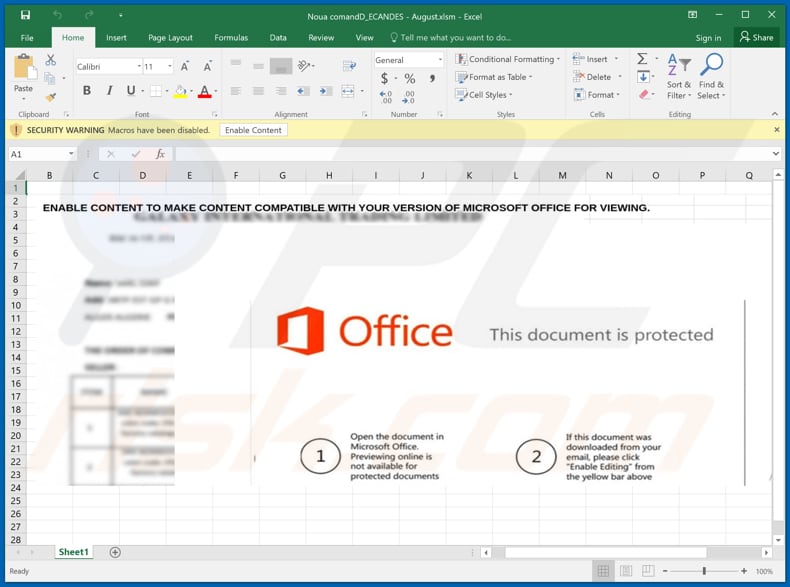Toggle Italic formatting

point(109,91)
